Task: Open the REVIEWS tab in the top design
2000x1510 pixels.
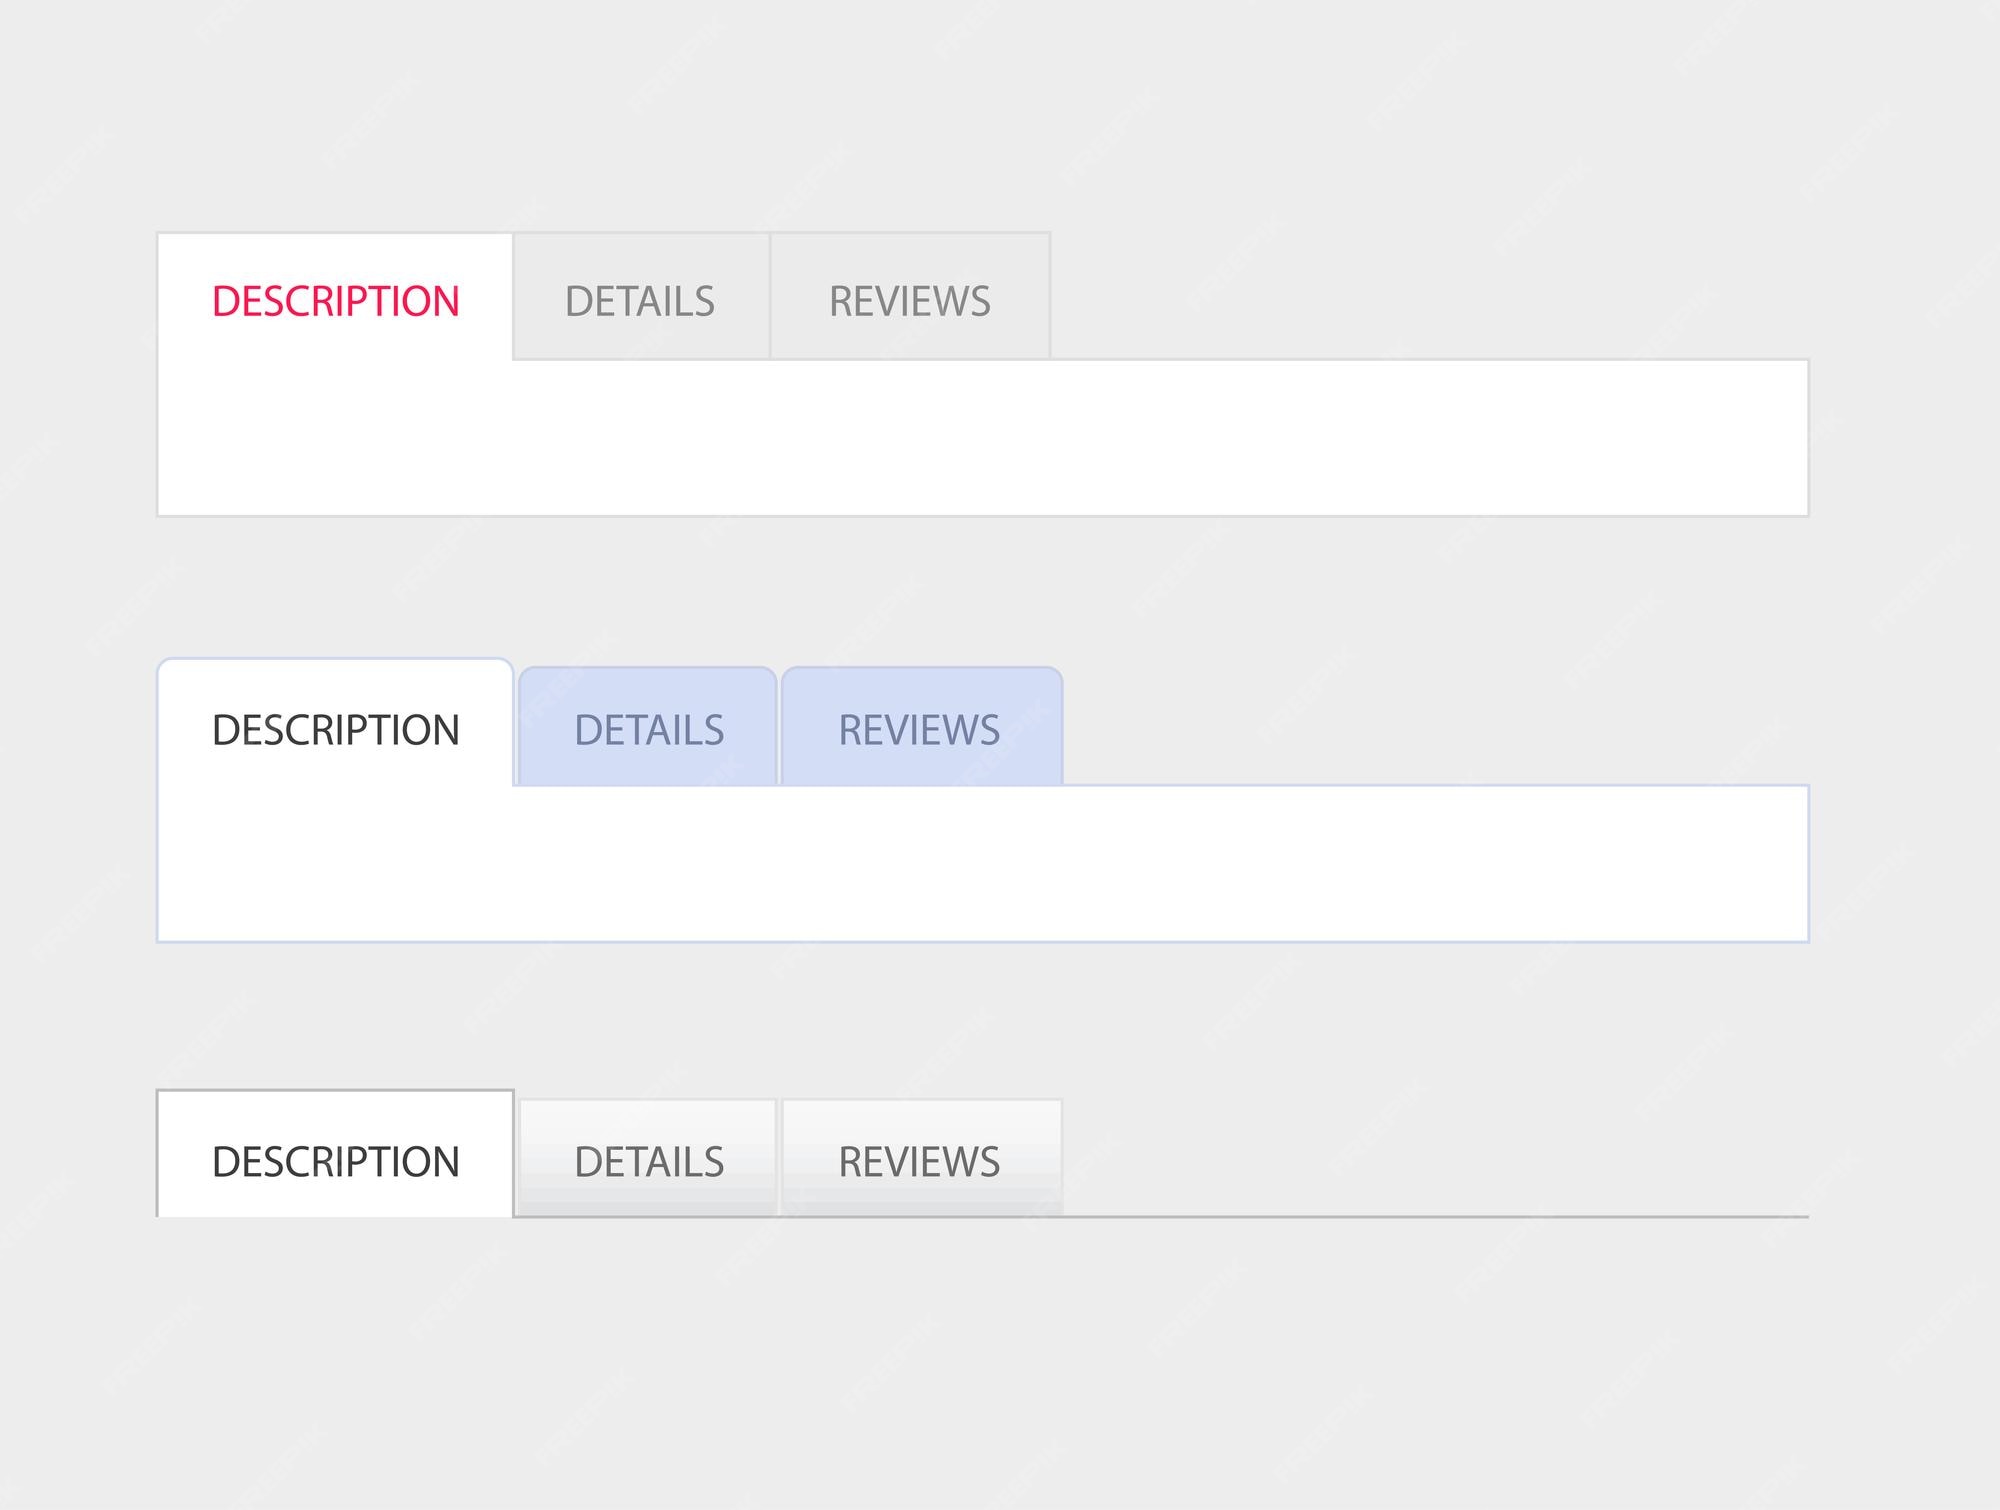Action: [910, 297]
